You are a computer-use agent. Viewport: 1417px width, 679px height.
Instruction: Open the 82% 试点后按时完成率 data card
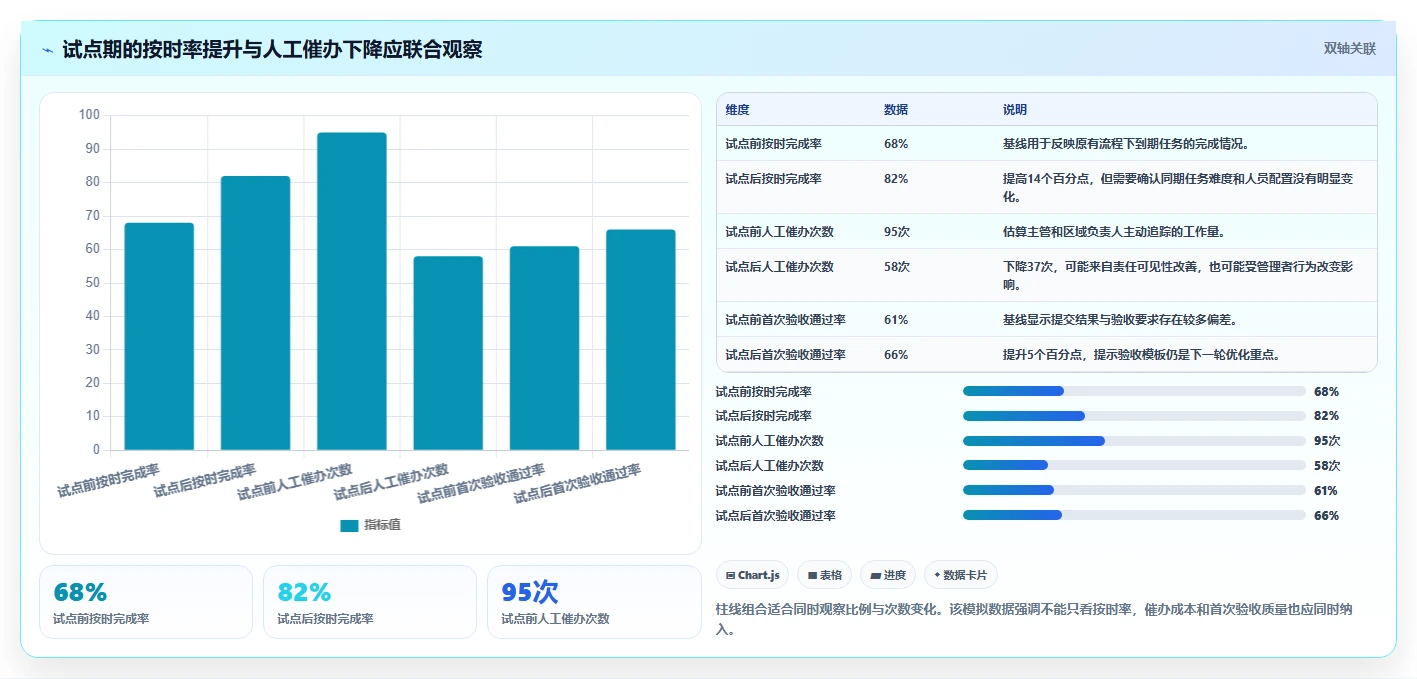[x=370, y=602]
